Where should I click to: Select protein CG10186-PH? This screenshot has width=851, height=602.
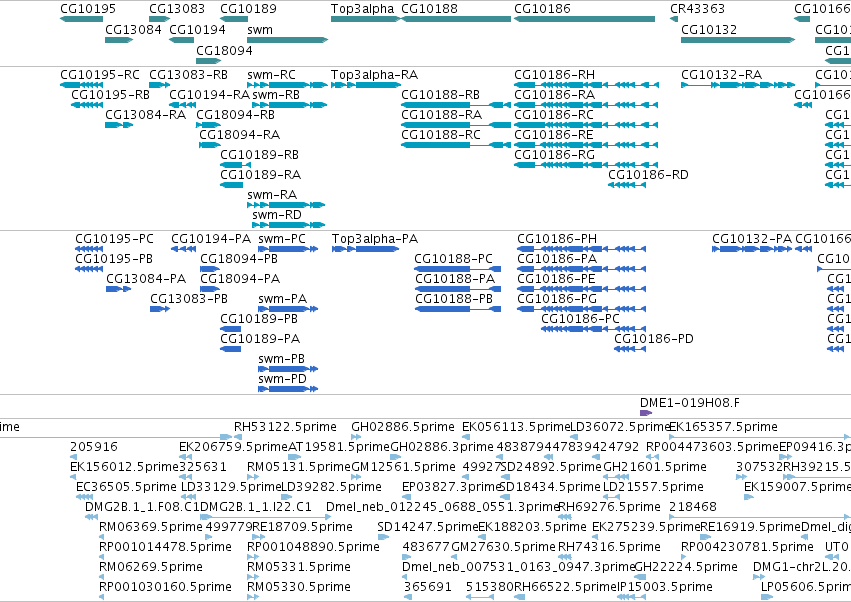582,249
